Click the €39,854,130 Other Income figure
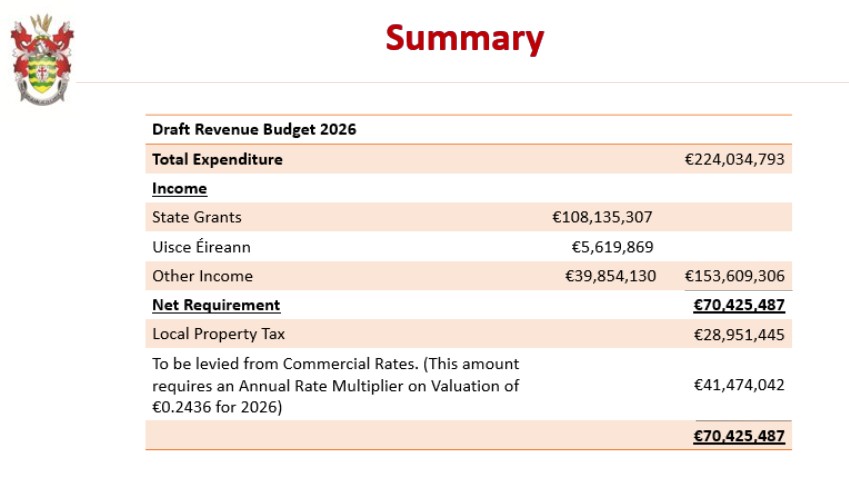The width and height of the screenshot is (849, 483). [x=610, y=276]
